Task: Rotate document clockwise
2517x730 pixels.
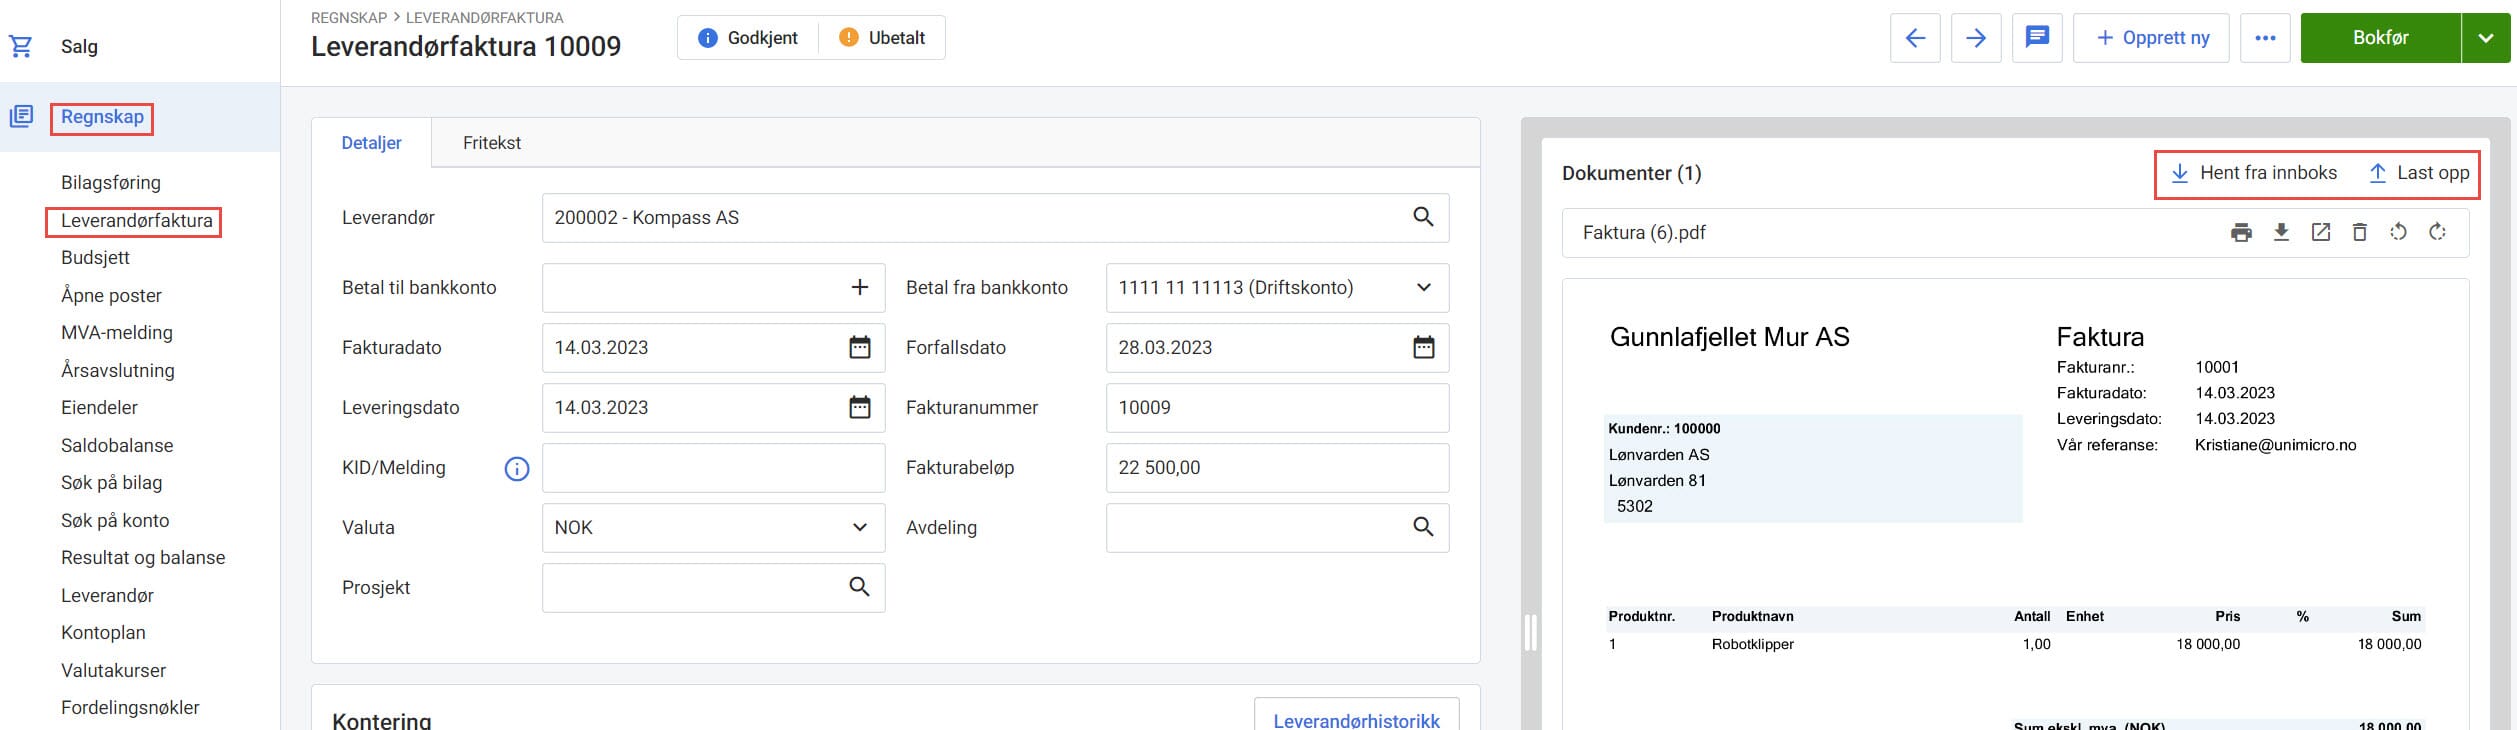Action: pos(2437,232)
